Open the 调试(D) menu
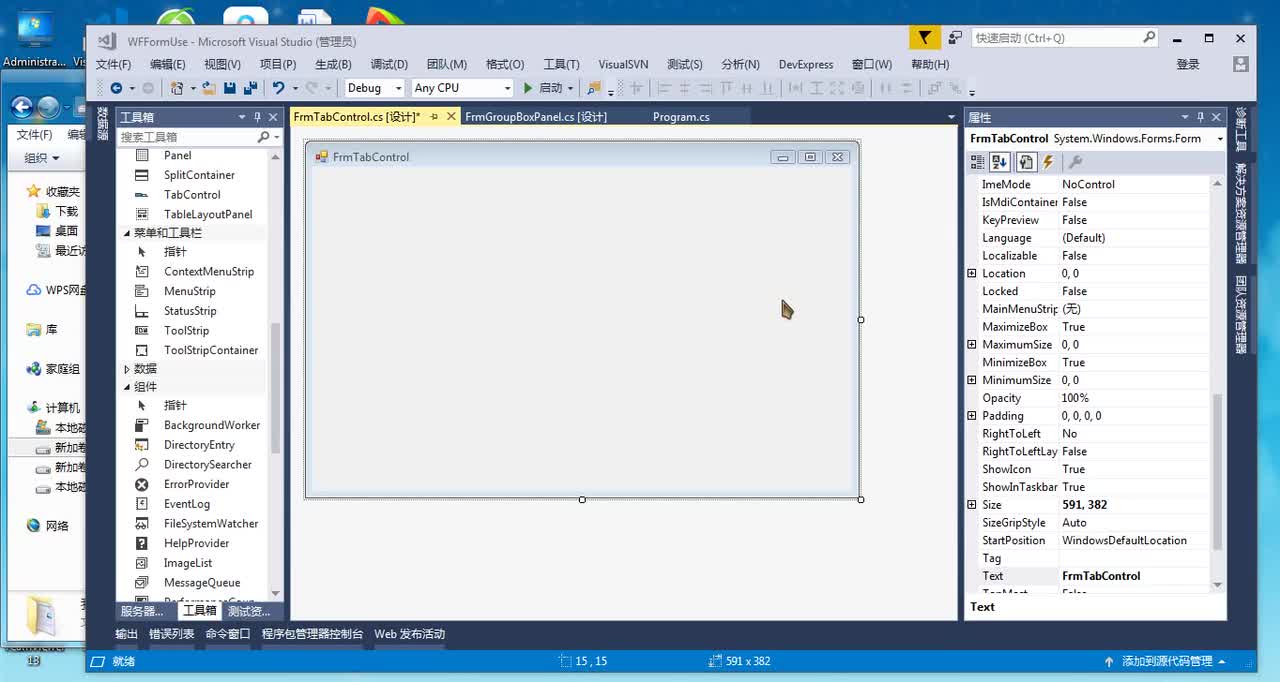This screenshot has width=1280, height=682. [389, 64]
